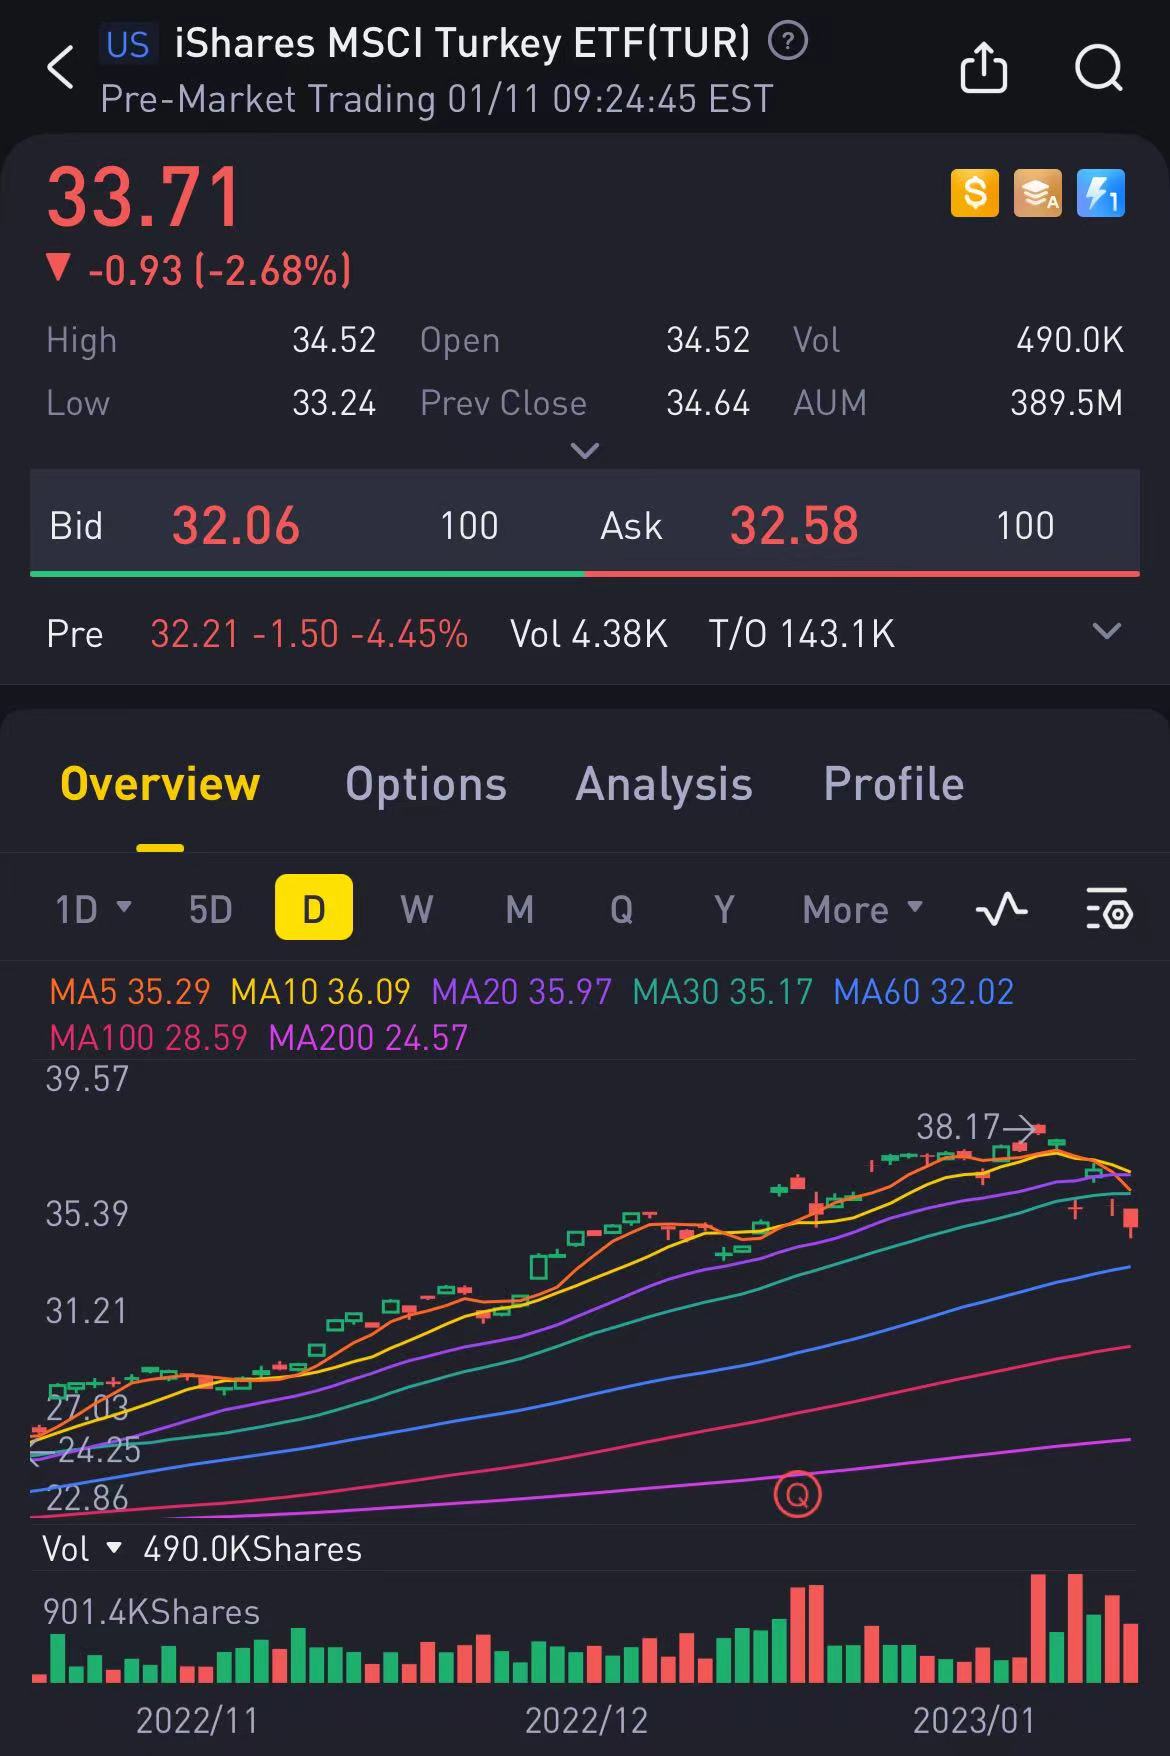Tap the iShares MSCI Turkey ETF title

point(463,42)
